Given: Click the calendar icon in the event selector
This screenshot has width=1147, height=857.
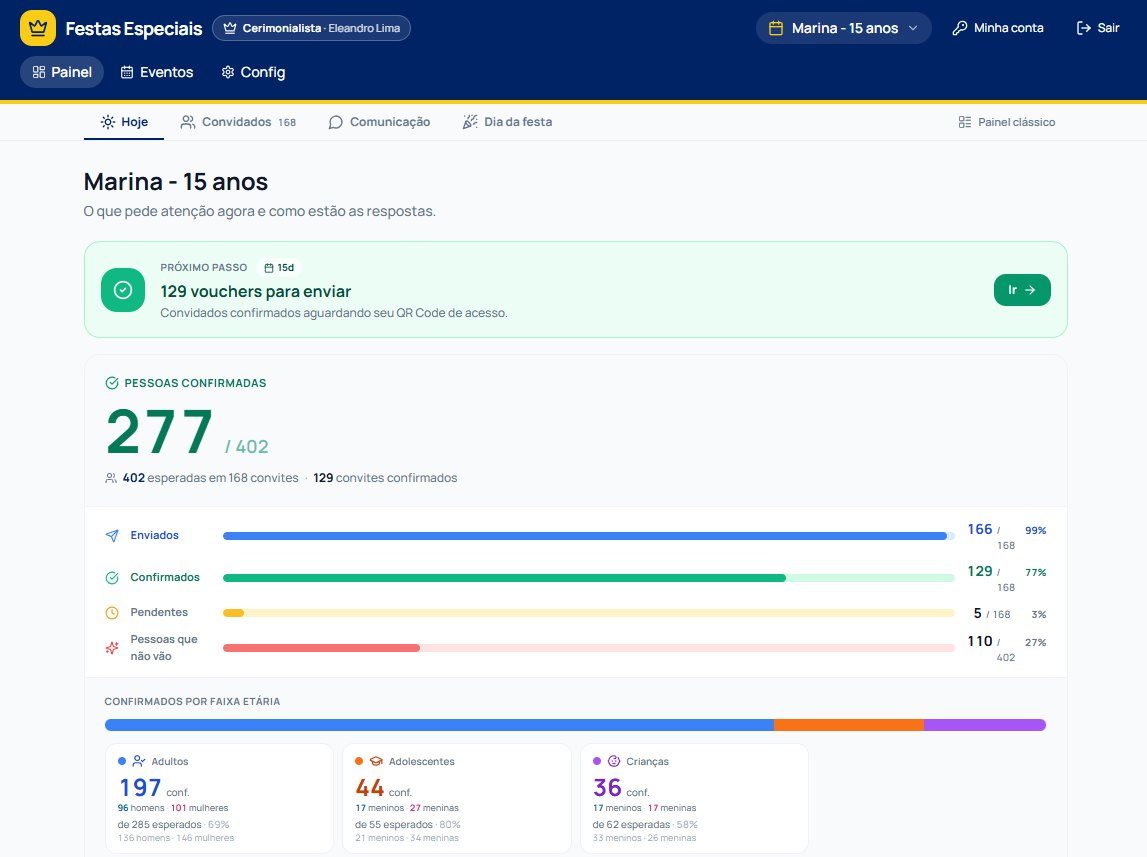Looking at the screenshot, I should pos(776,29).
